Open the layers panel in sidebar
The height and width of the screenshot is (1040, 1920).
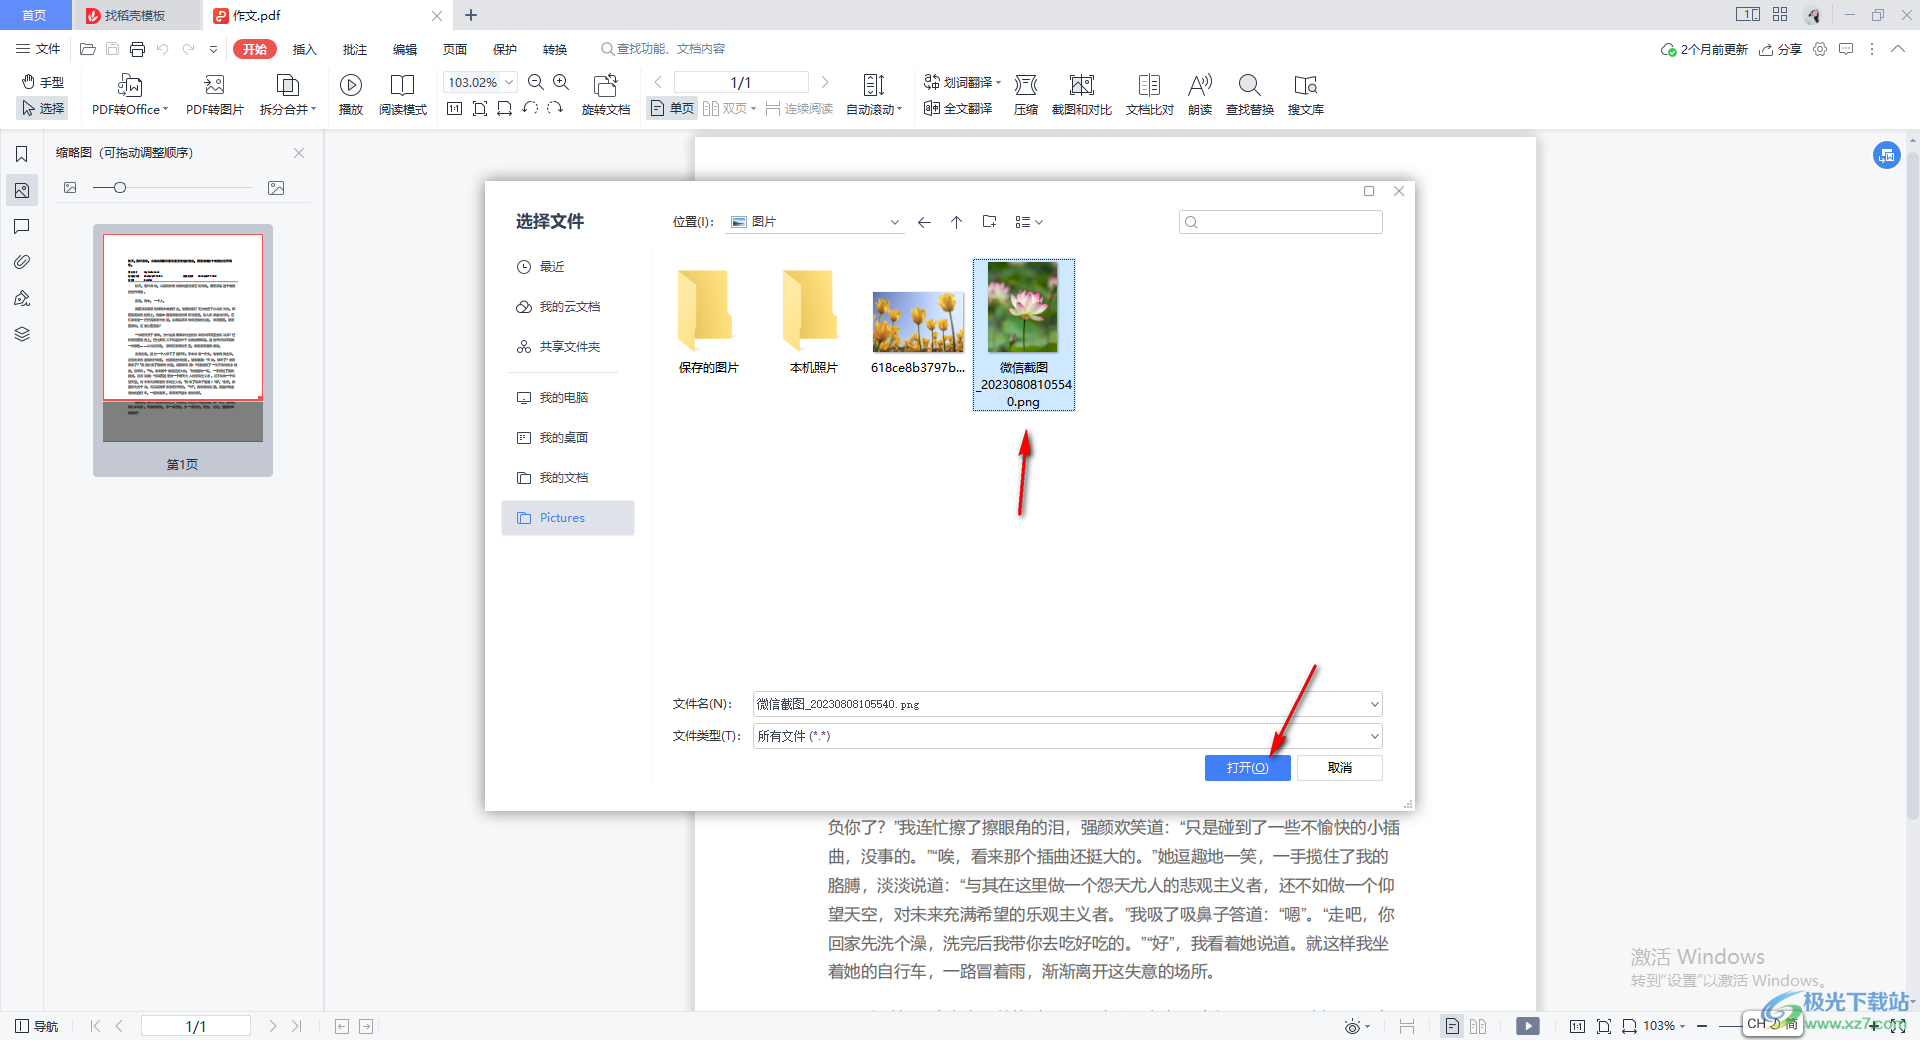(21, 334)
